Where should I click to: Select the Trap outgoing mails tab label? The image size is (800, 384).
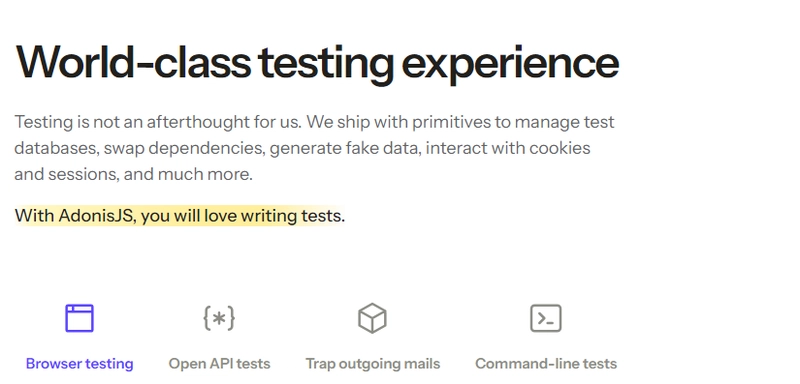pyautogui.click(x=373, y=364)
